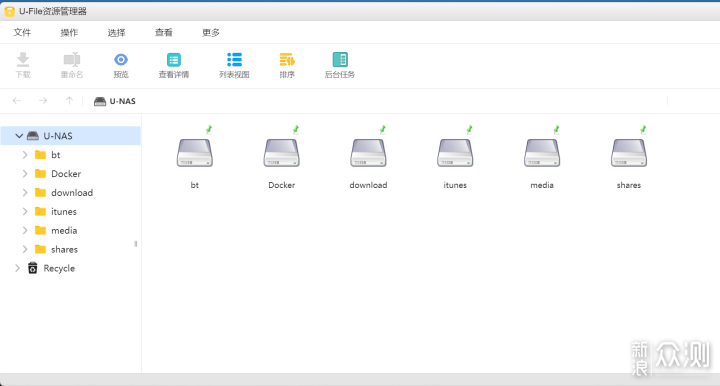Click the green pin on Docker drive

pyautogui.click(x=296, y=129)
